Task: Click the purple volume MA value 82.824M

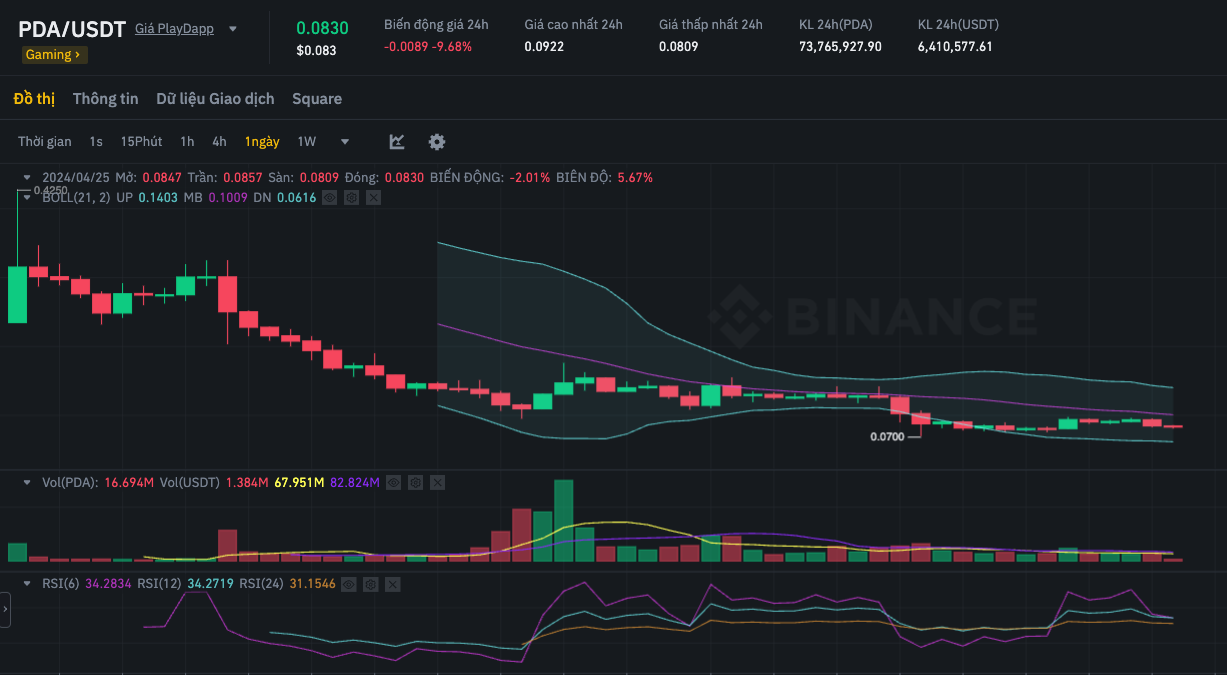Action: [x=354, y=482]
